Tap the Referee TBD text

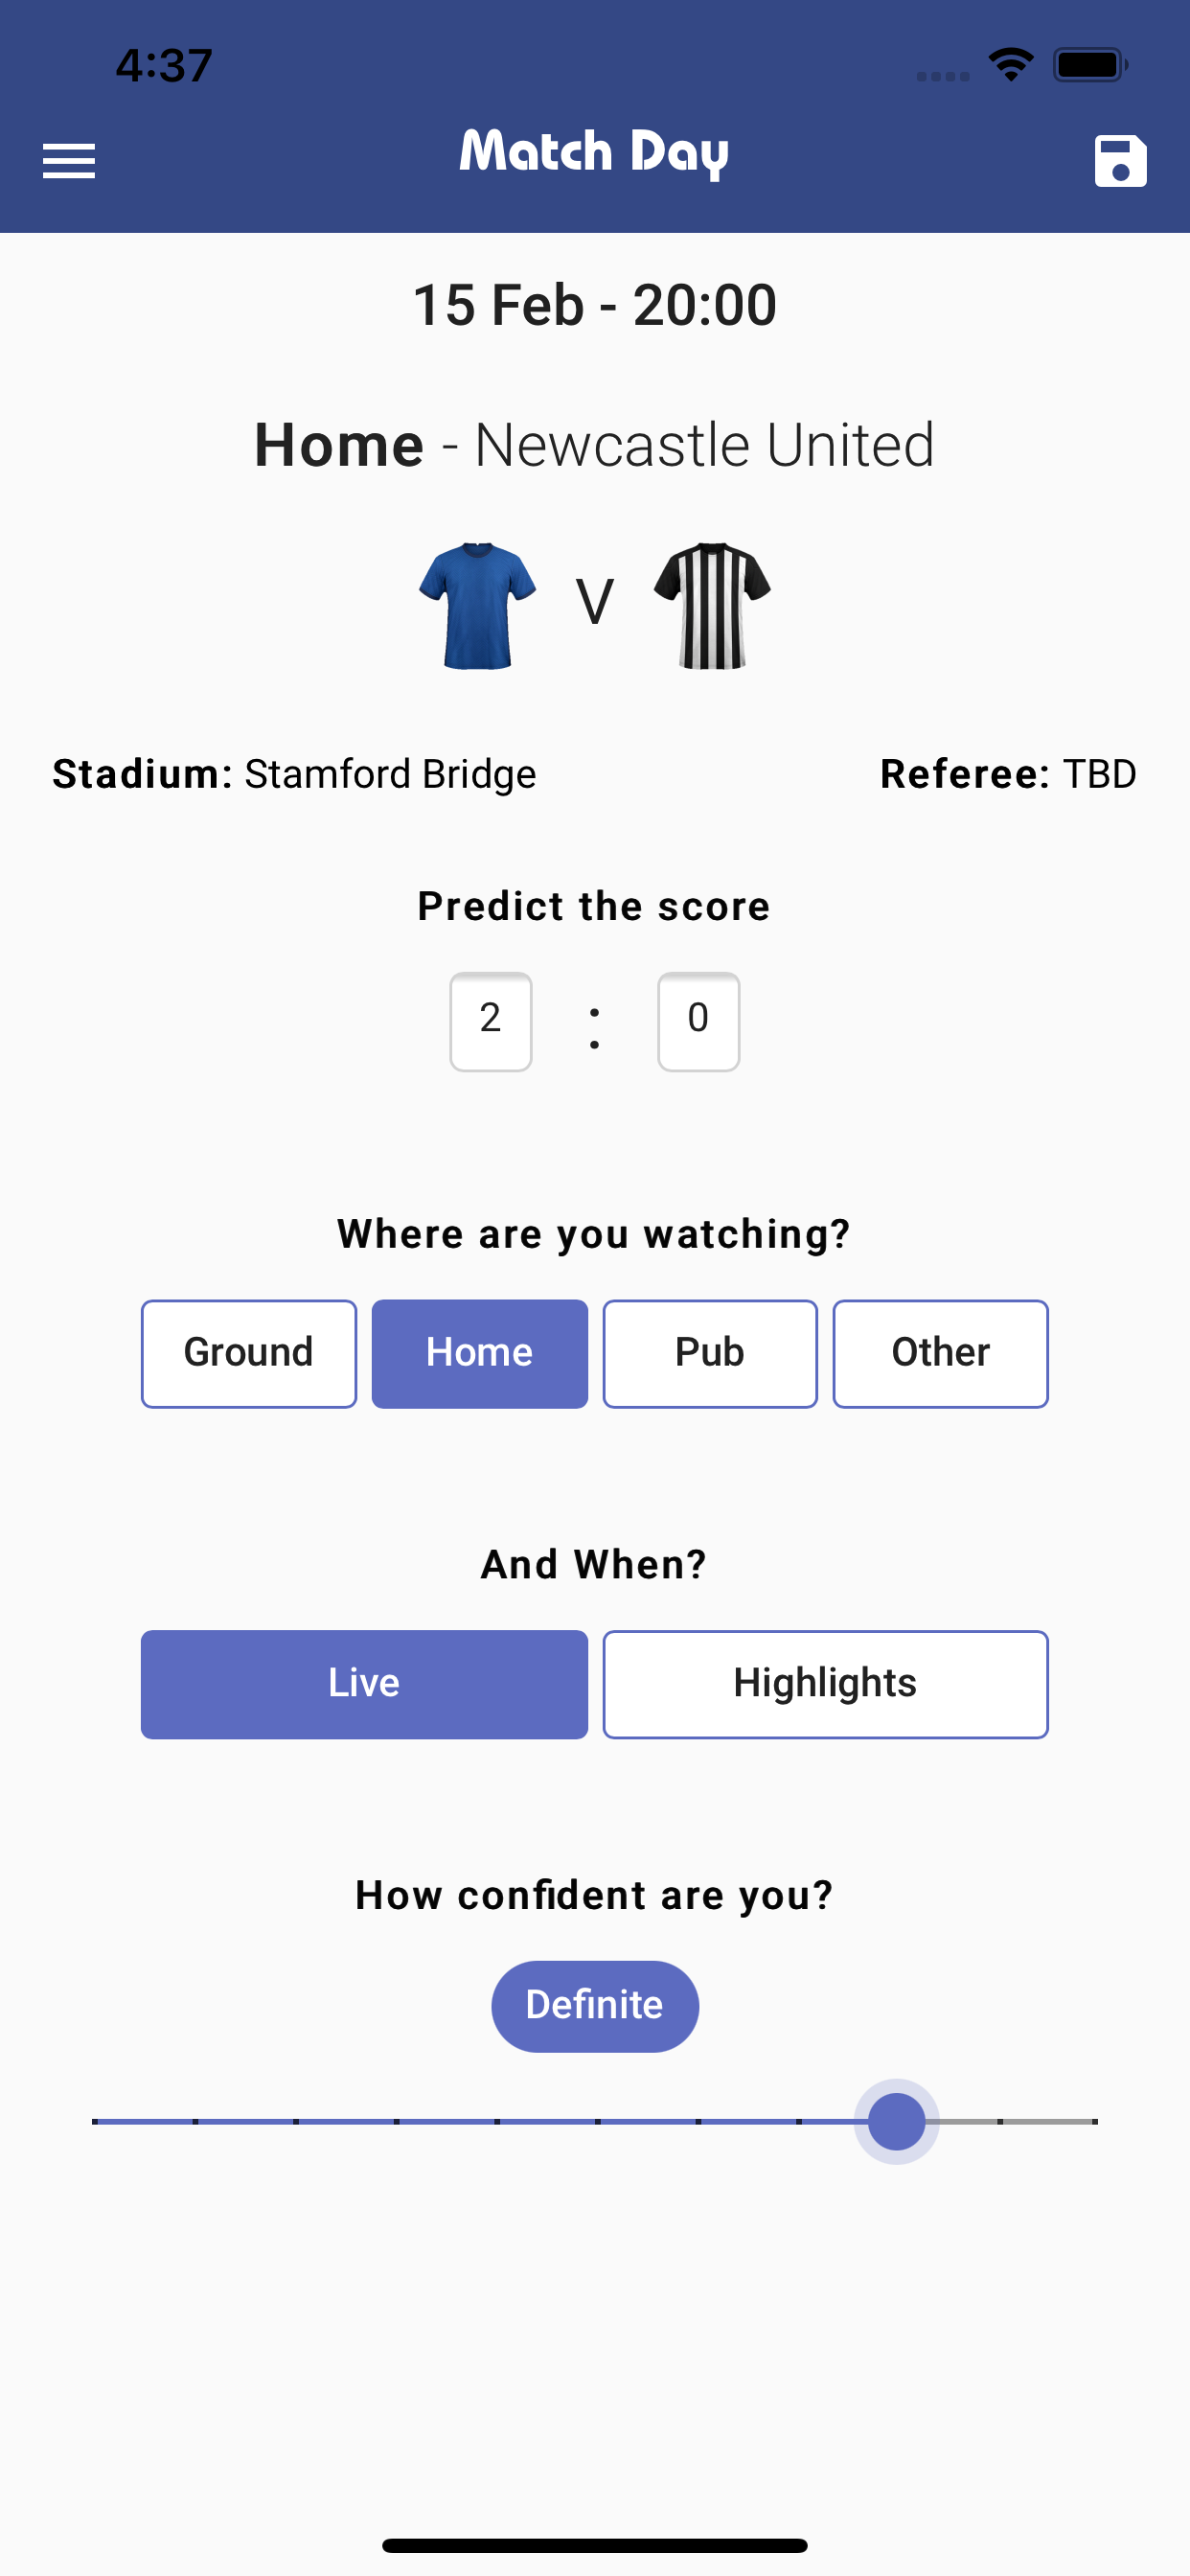(1007, 774)
